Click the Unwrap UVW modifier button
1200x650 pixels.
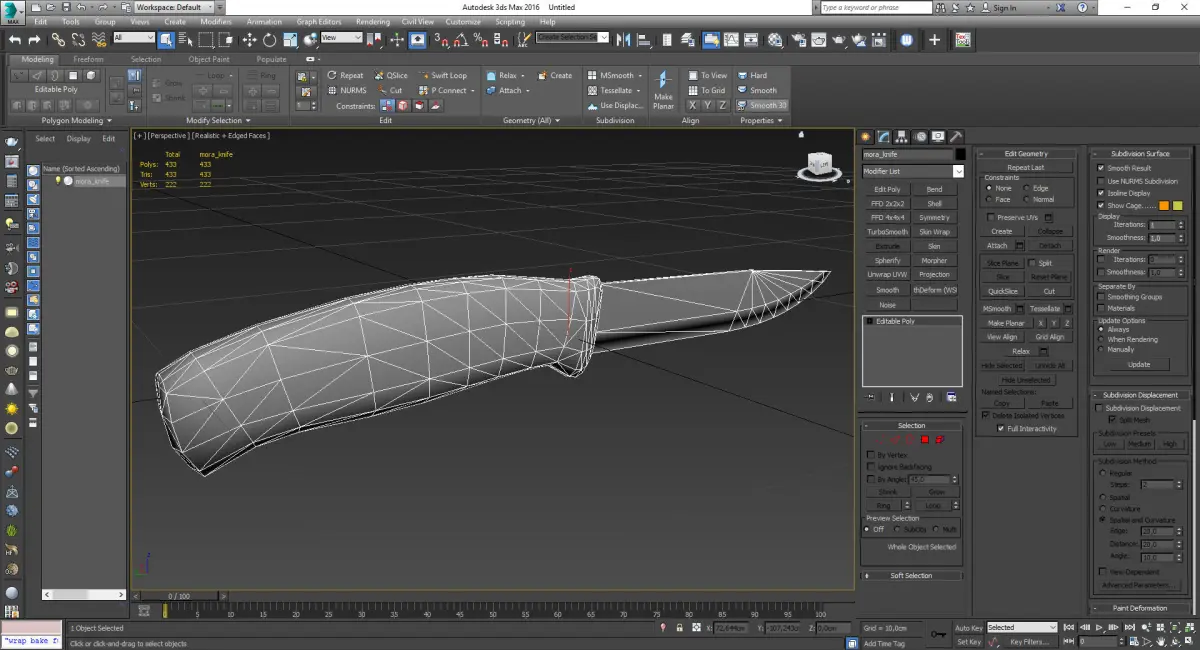point(887,275)
